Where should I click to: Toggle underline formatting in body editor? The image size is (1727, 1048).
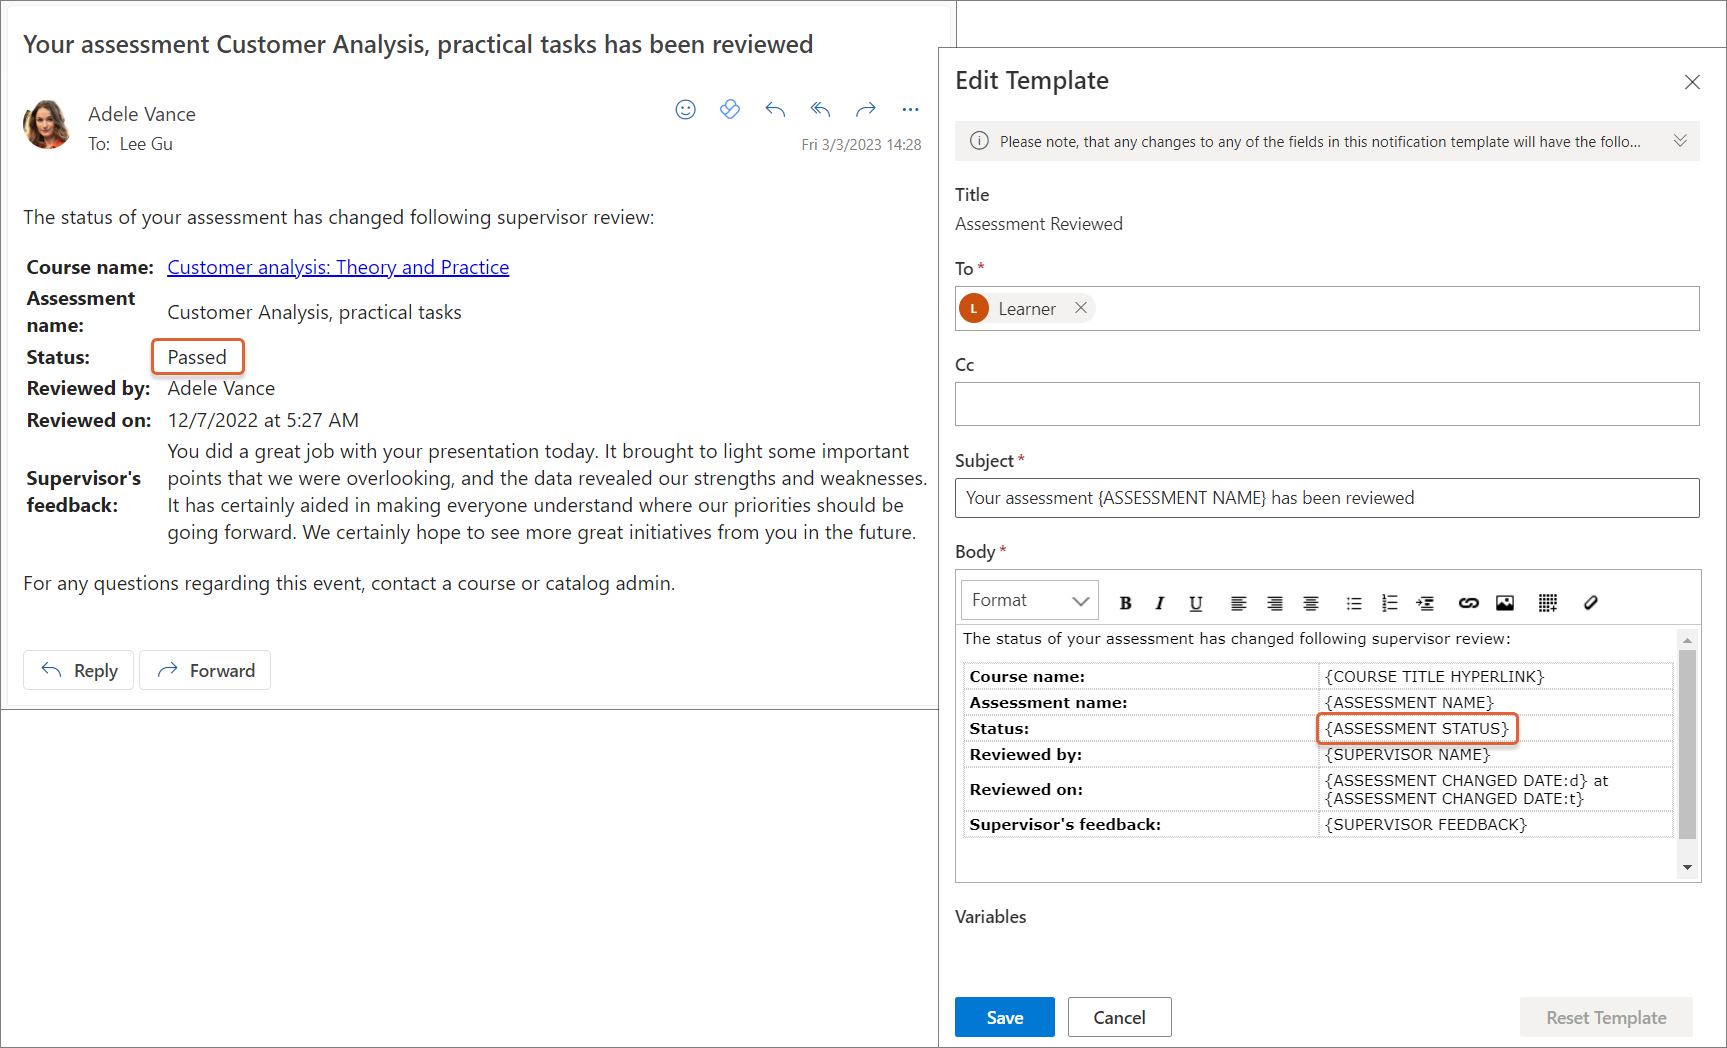1195,603
